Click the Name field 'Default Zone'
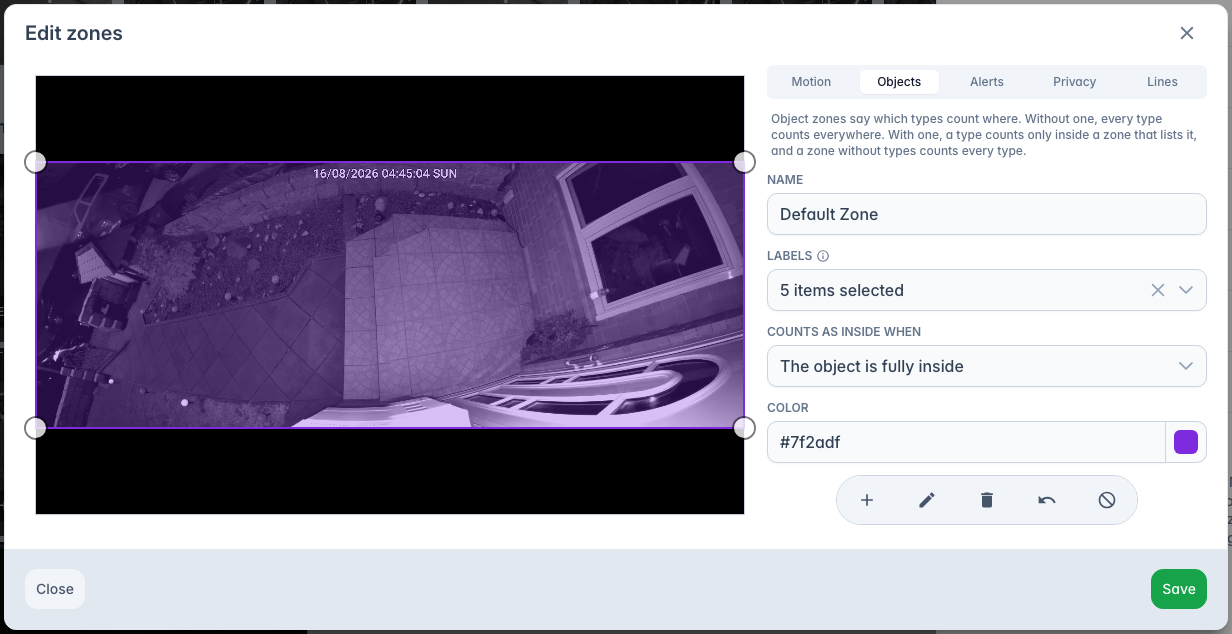The height and width of the screenshot is (634, 1232). pos(987,214)
